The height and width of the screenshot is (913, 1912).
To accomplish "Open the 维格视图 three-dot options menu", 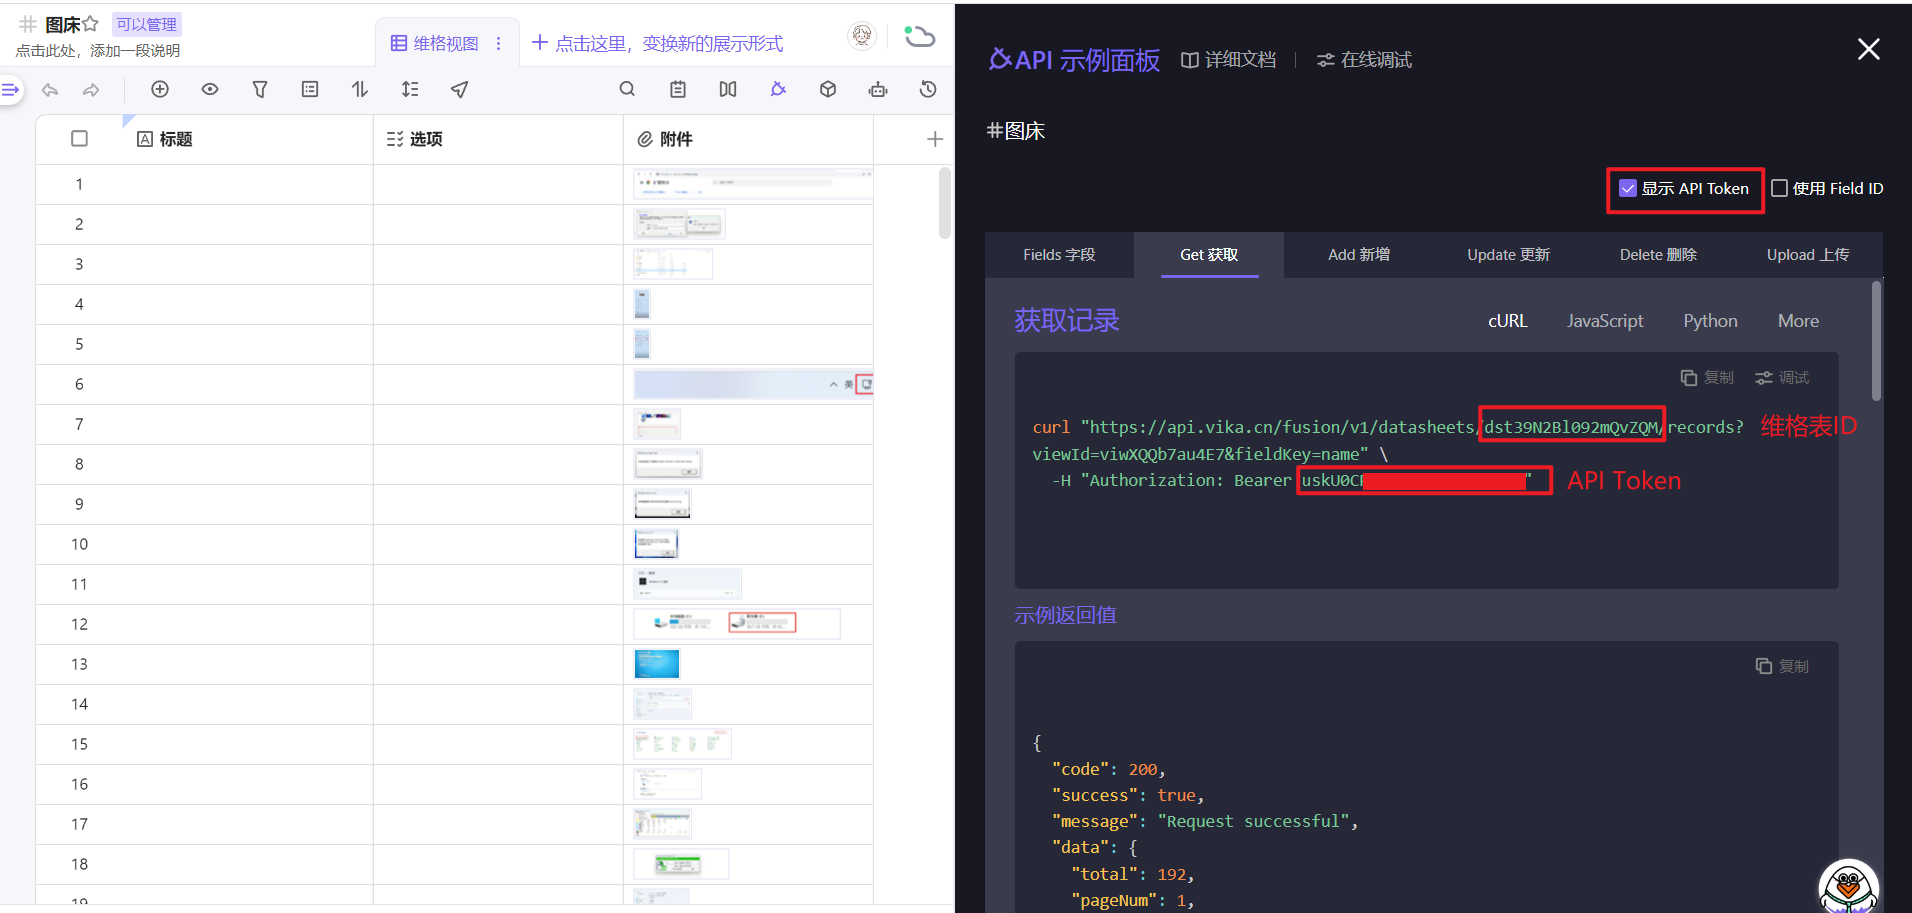I will coord(499,43).
